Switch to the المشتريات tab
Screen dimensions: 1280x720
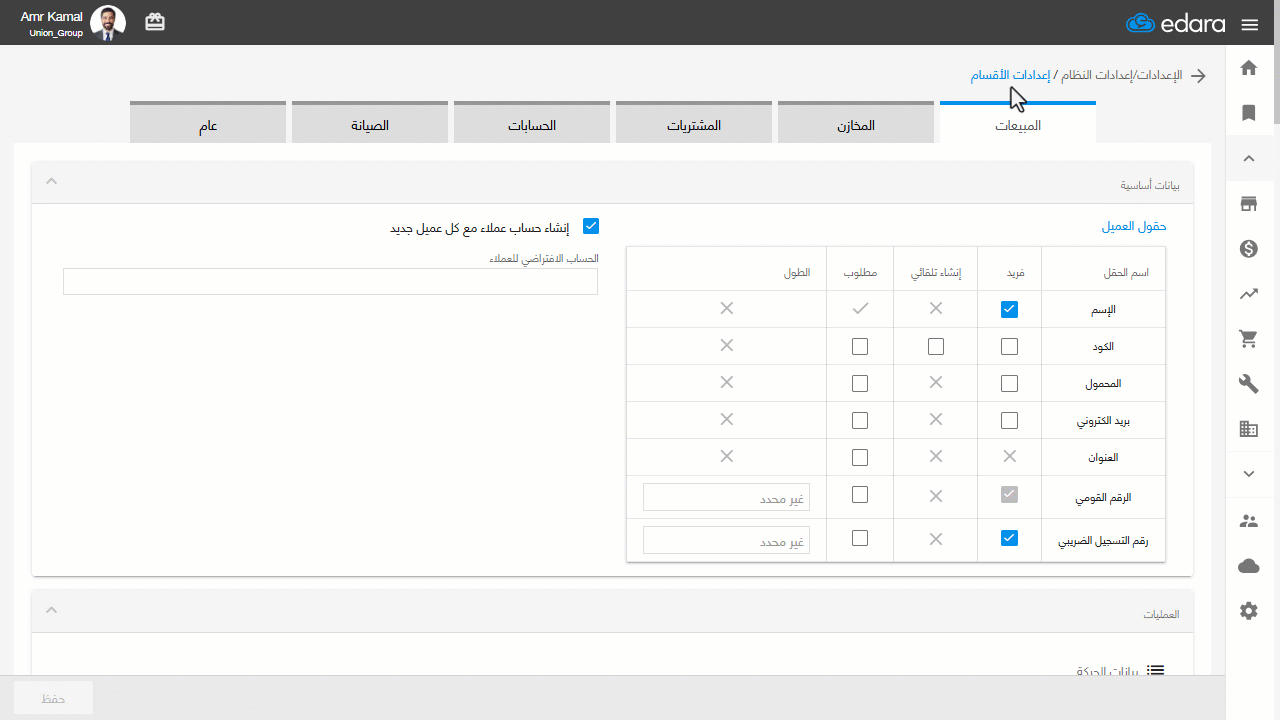(694, 123)
